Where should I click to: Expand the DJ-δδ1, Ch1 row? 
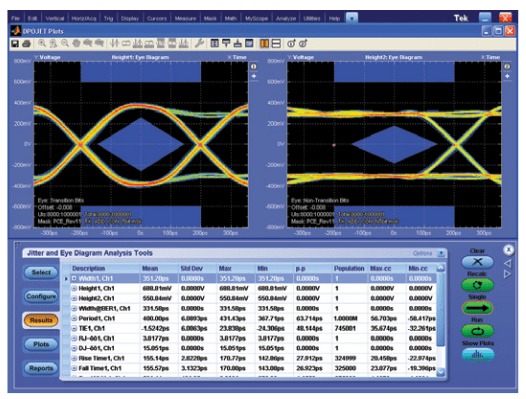[74, 348]
